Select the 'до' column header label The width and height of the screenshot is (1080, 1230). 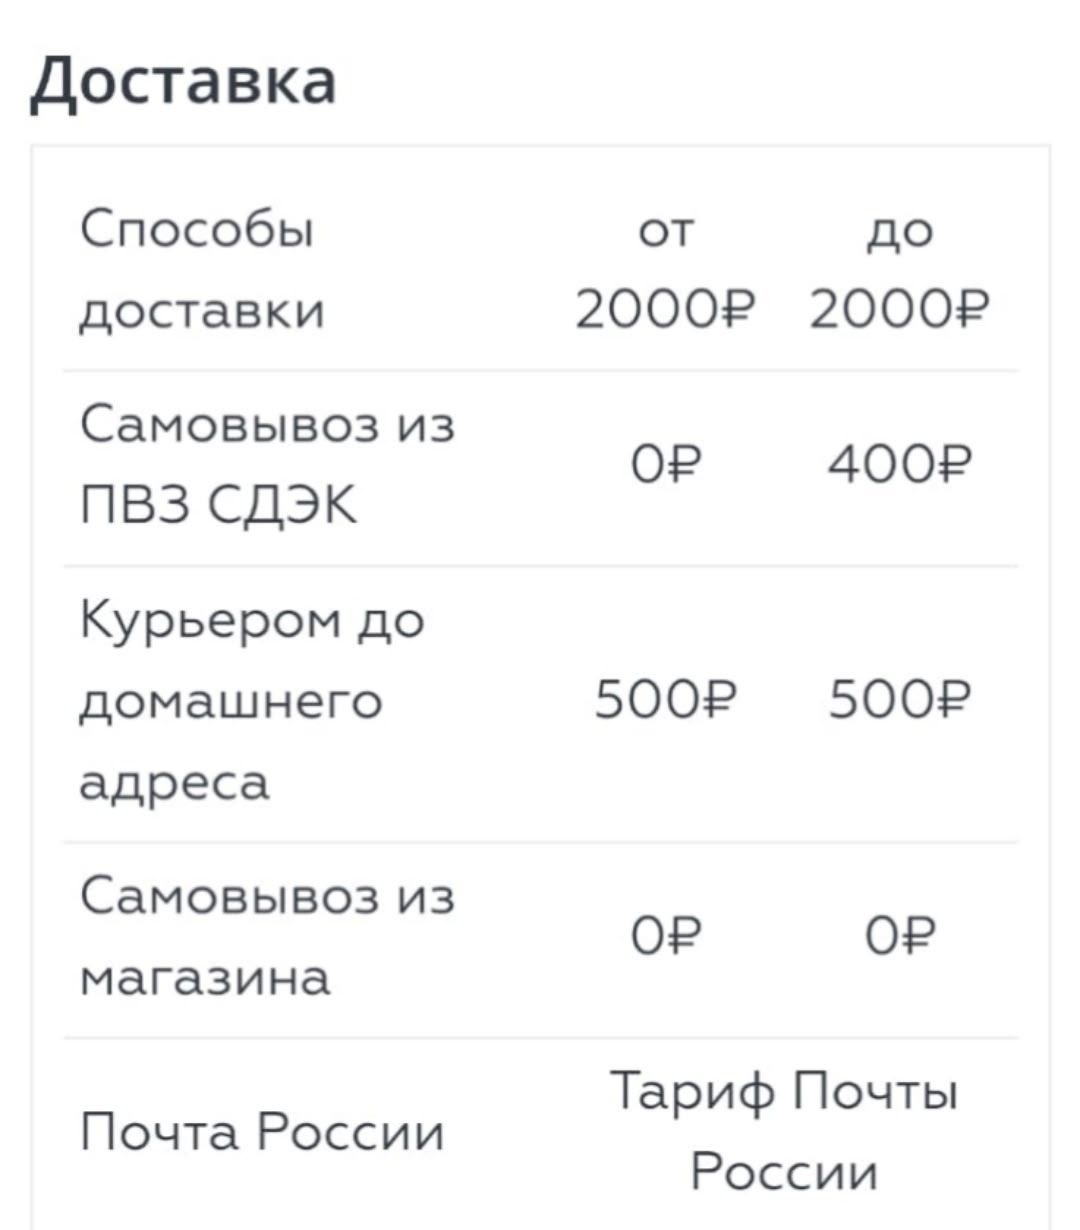coord(899,232)
